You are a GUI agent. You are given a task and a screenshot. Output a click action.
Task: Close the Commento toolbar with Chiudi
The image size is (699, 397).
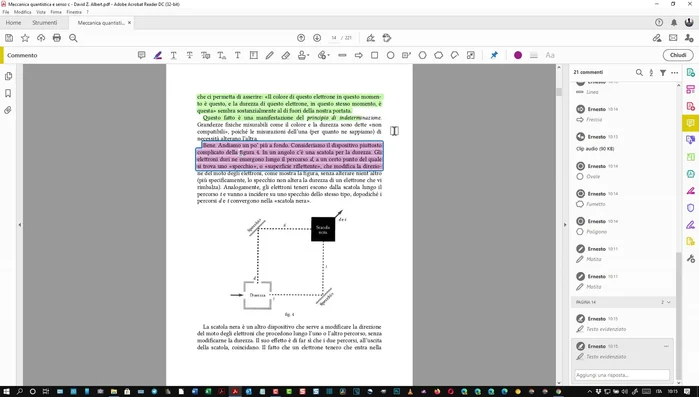[x=678, y=55]
